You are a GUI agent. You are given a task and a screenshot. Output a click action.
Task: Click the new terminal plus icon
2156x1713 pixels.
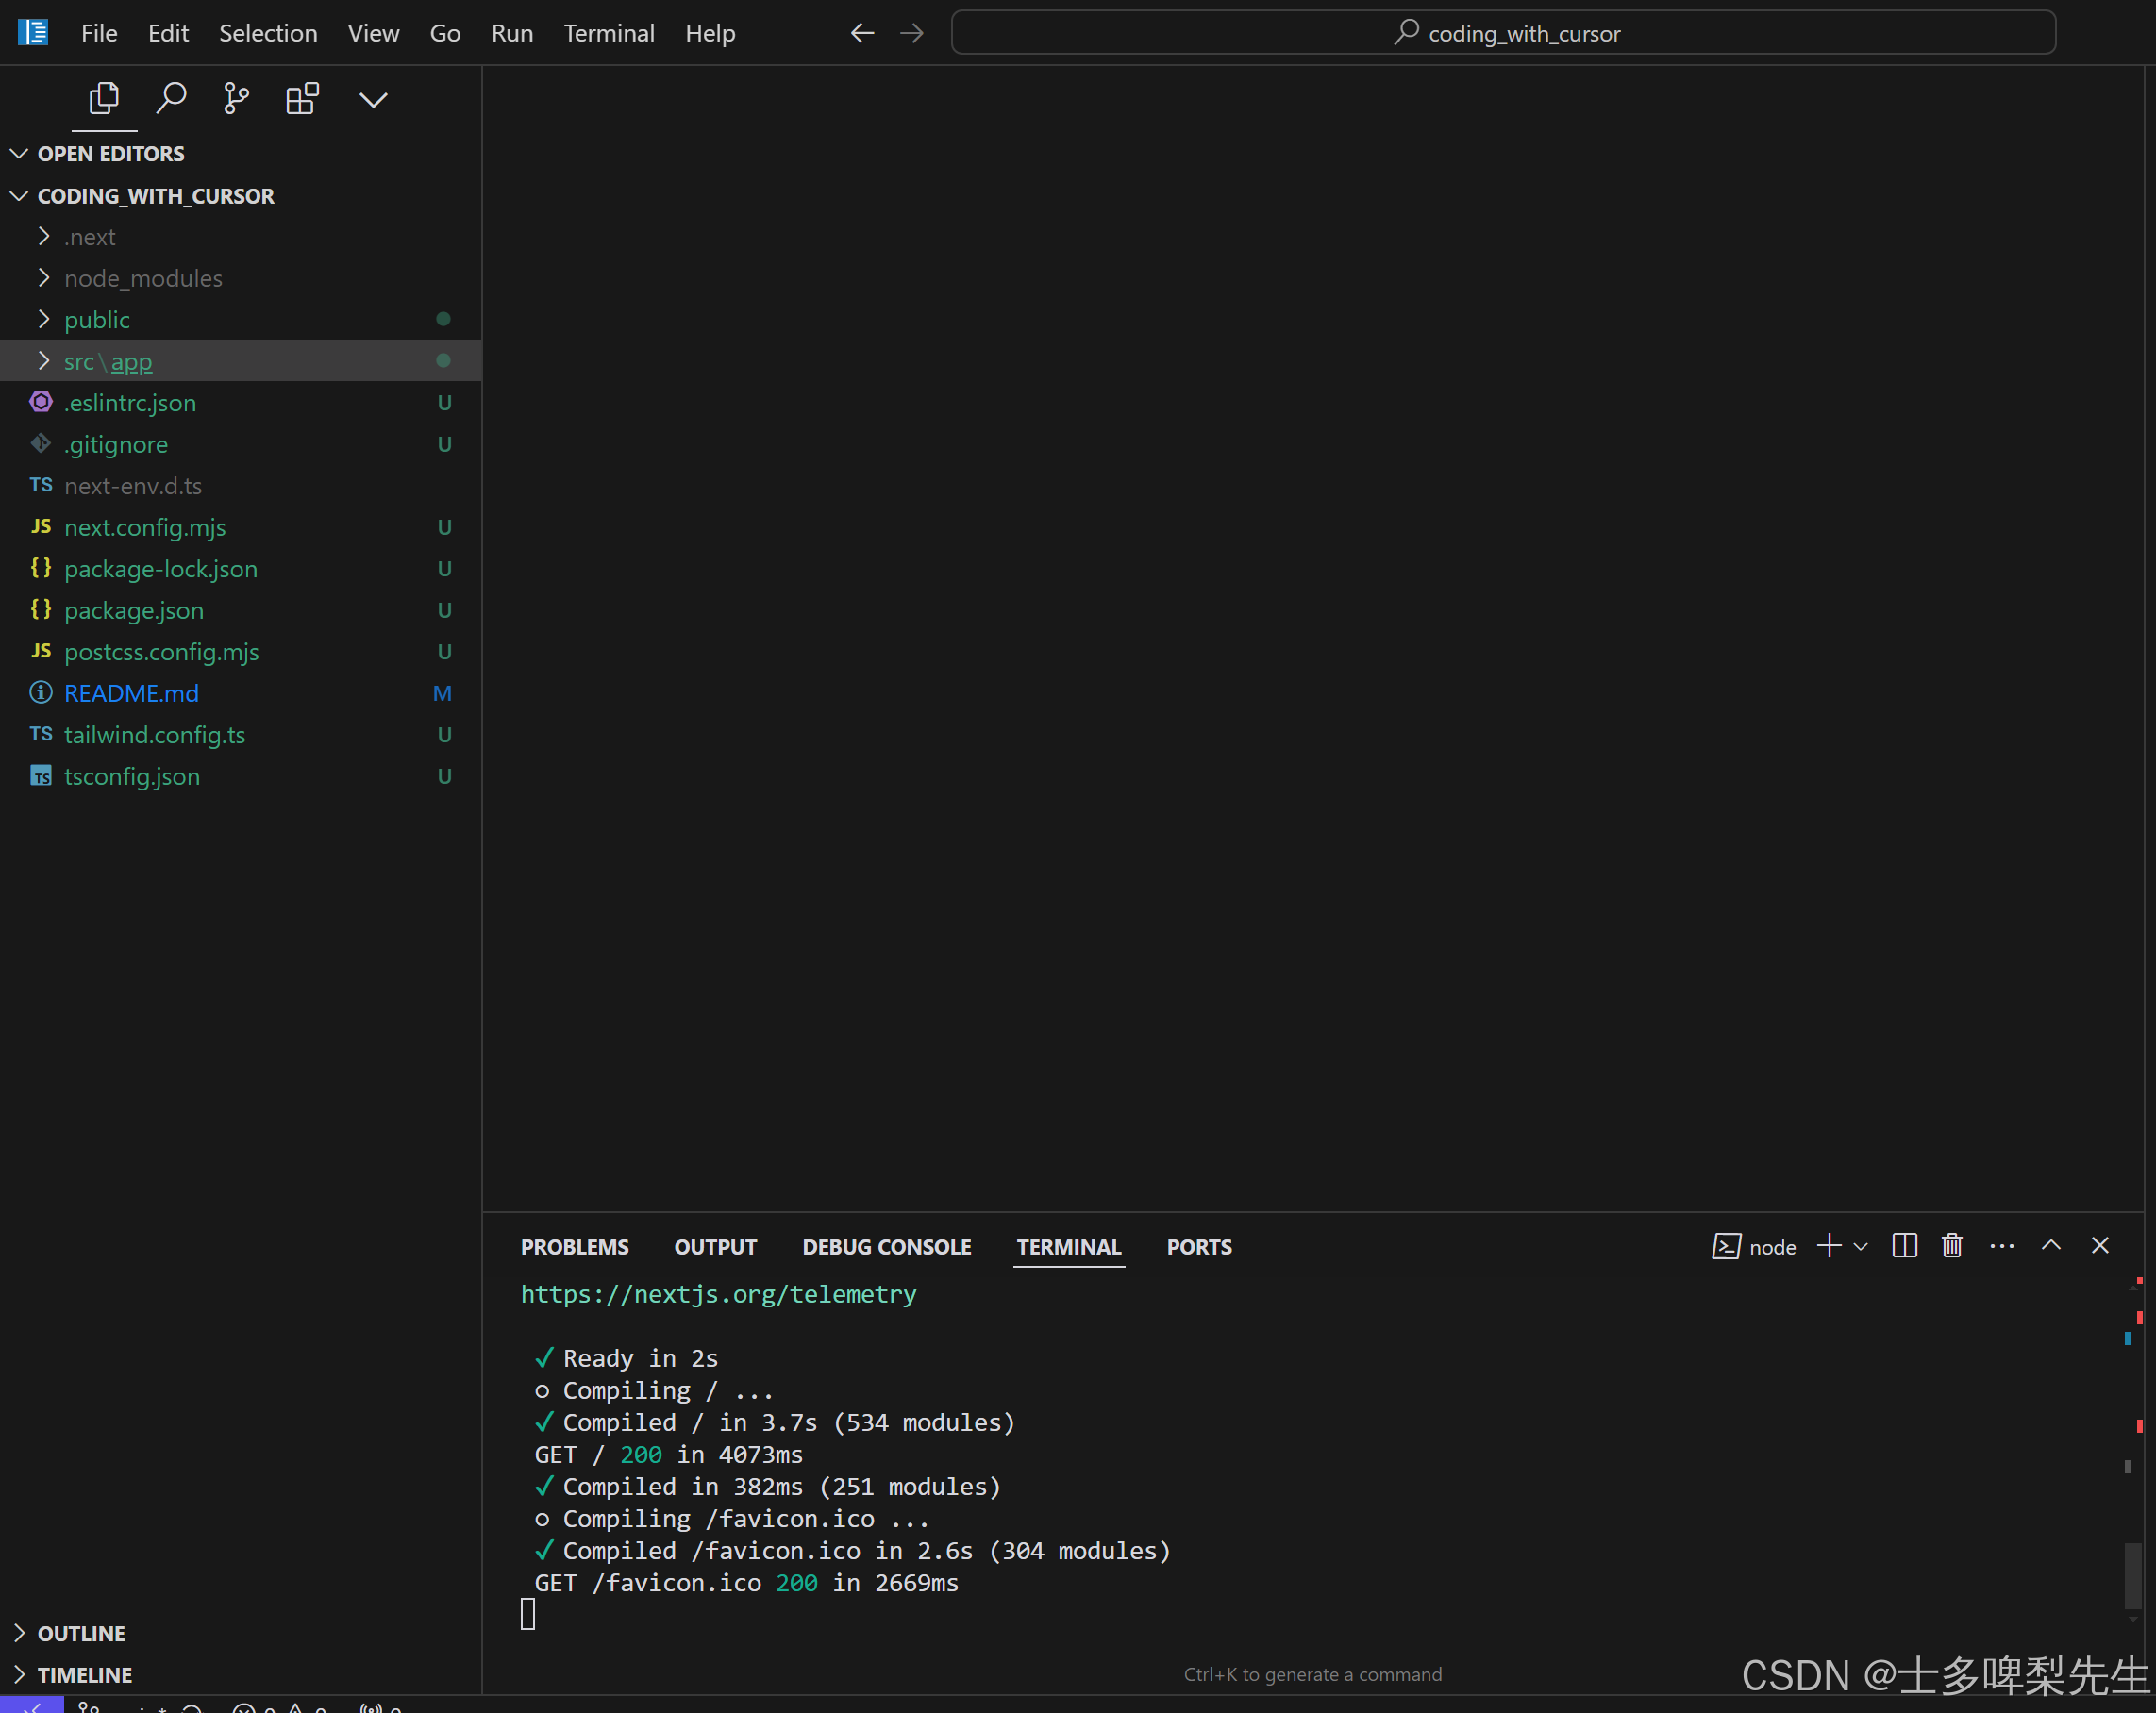coord(1829,1246)
